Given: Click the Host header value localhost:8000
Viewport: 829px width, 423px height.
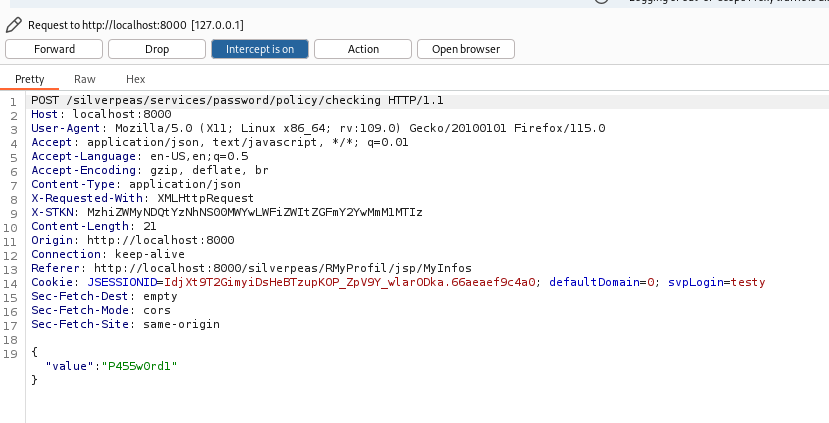Looking at the screenshot, I should pos(122,114).
